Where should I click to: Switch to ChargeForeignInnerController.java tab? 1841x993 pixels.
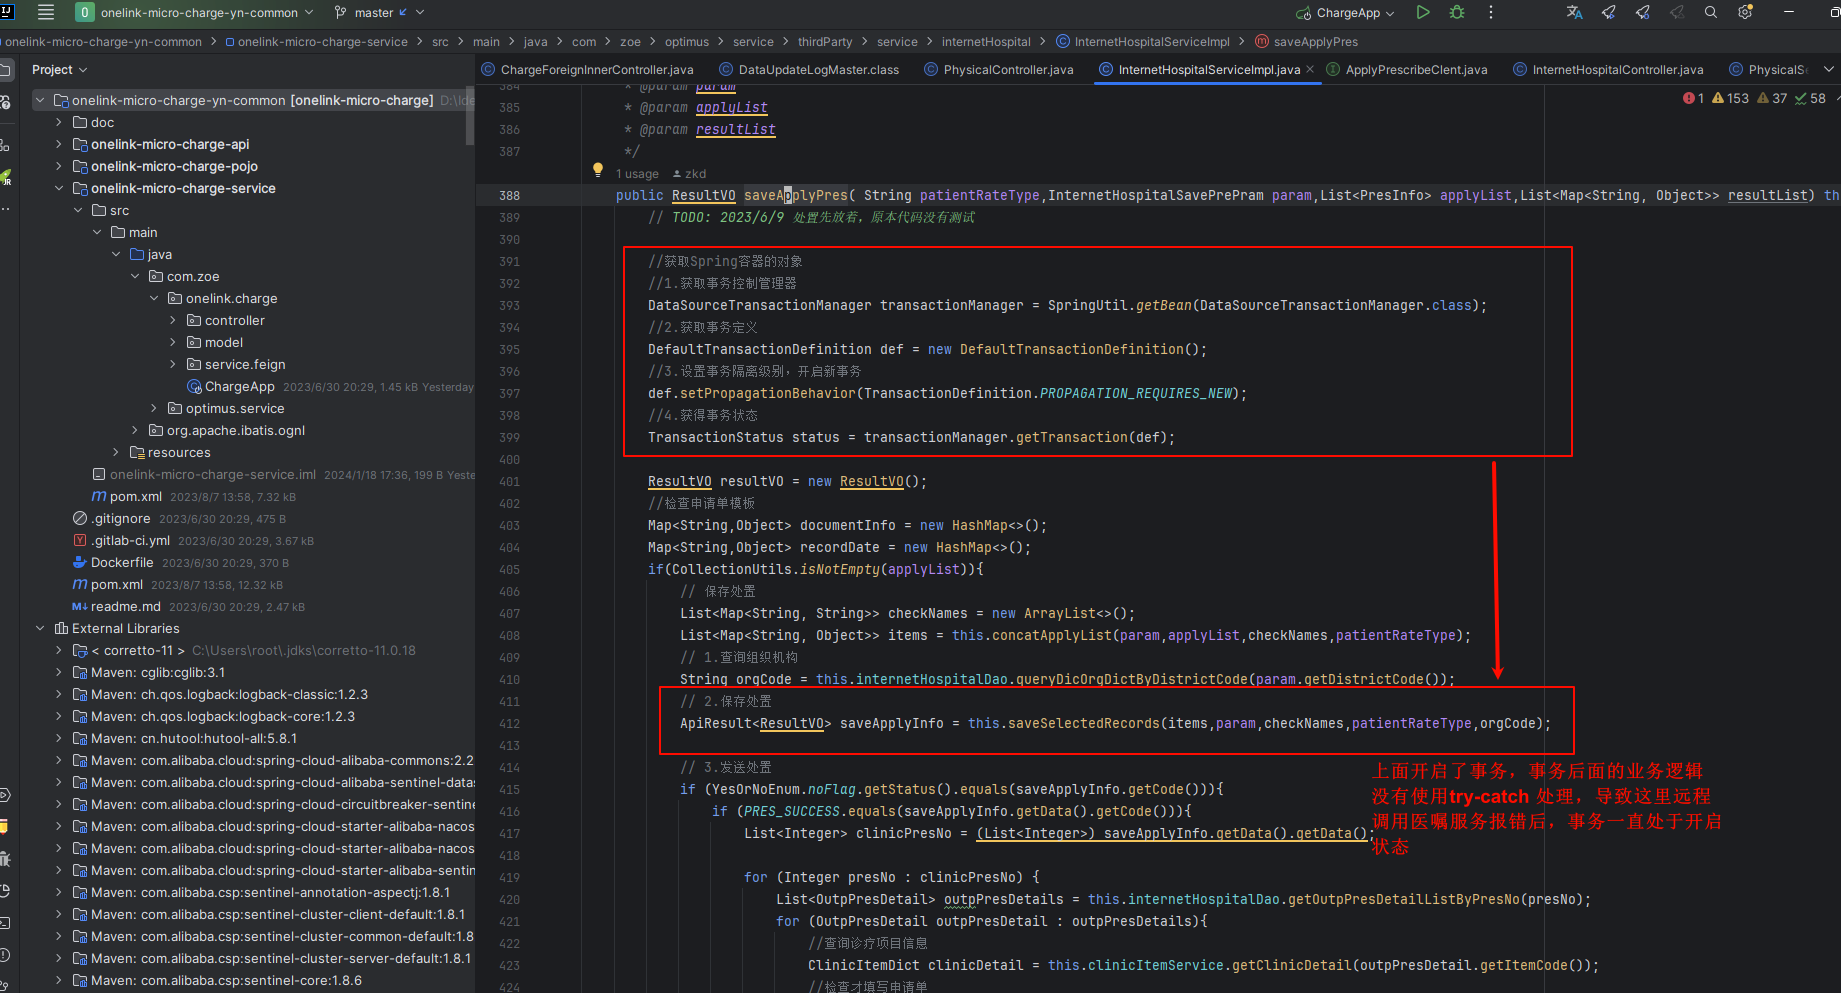pyautogui.click(x=588, y=69)
